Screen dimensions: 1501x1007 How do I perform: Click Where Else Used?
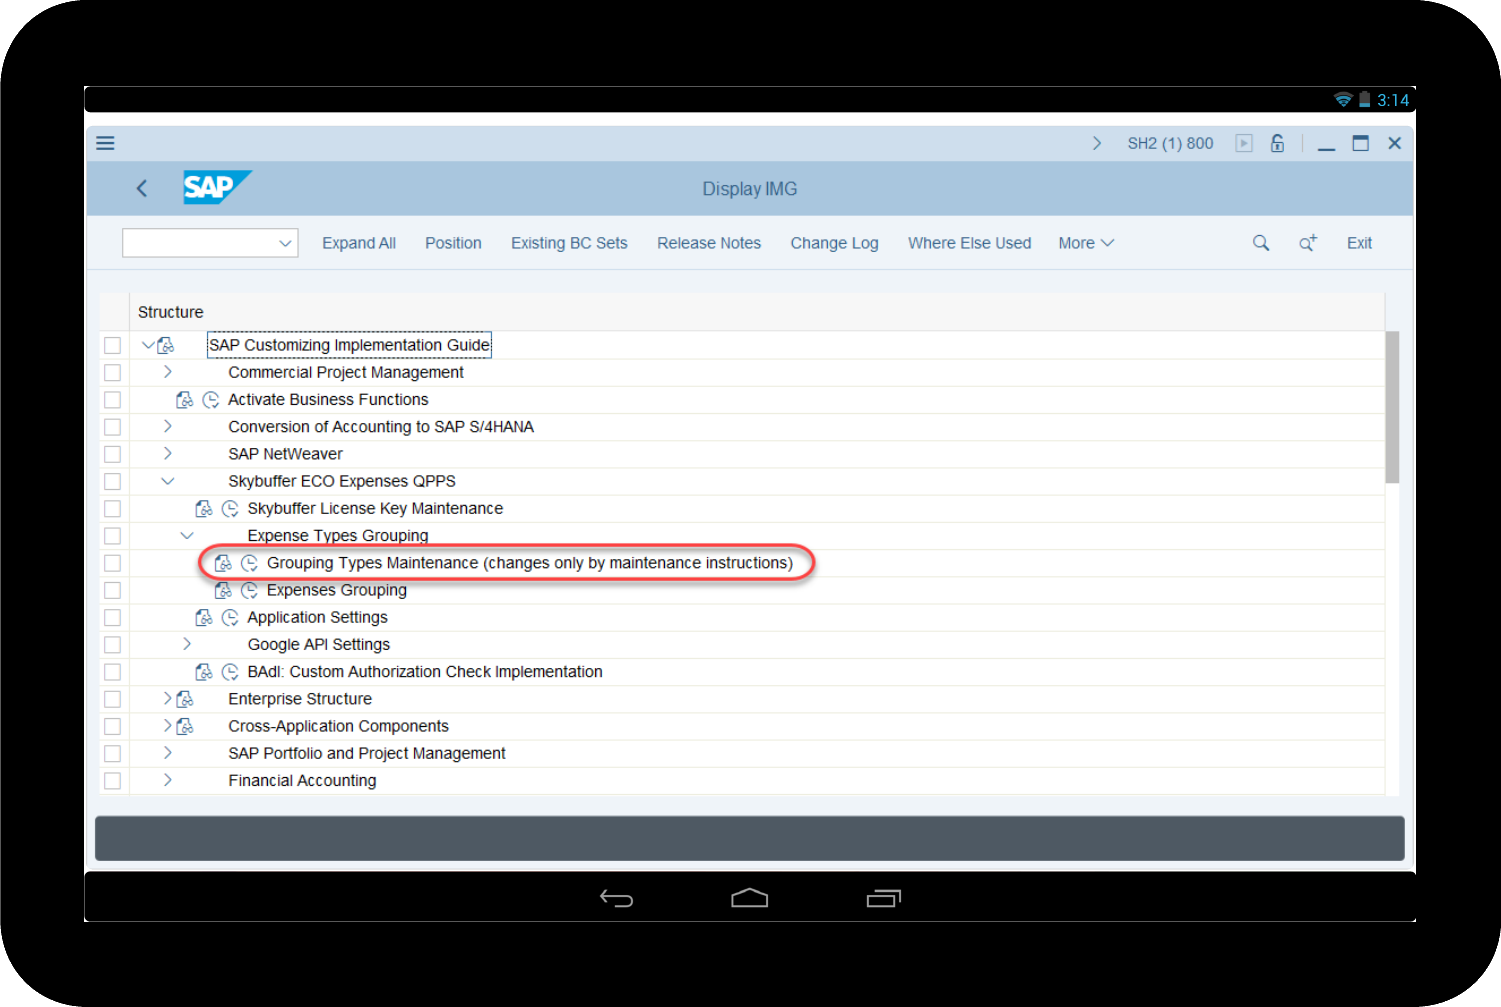click(x=969, y=243)
